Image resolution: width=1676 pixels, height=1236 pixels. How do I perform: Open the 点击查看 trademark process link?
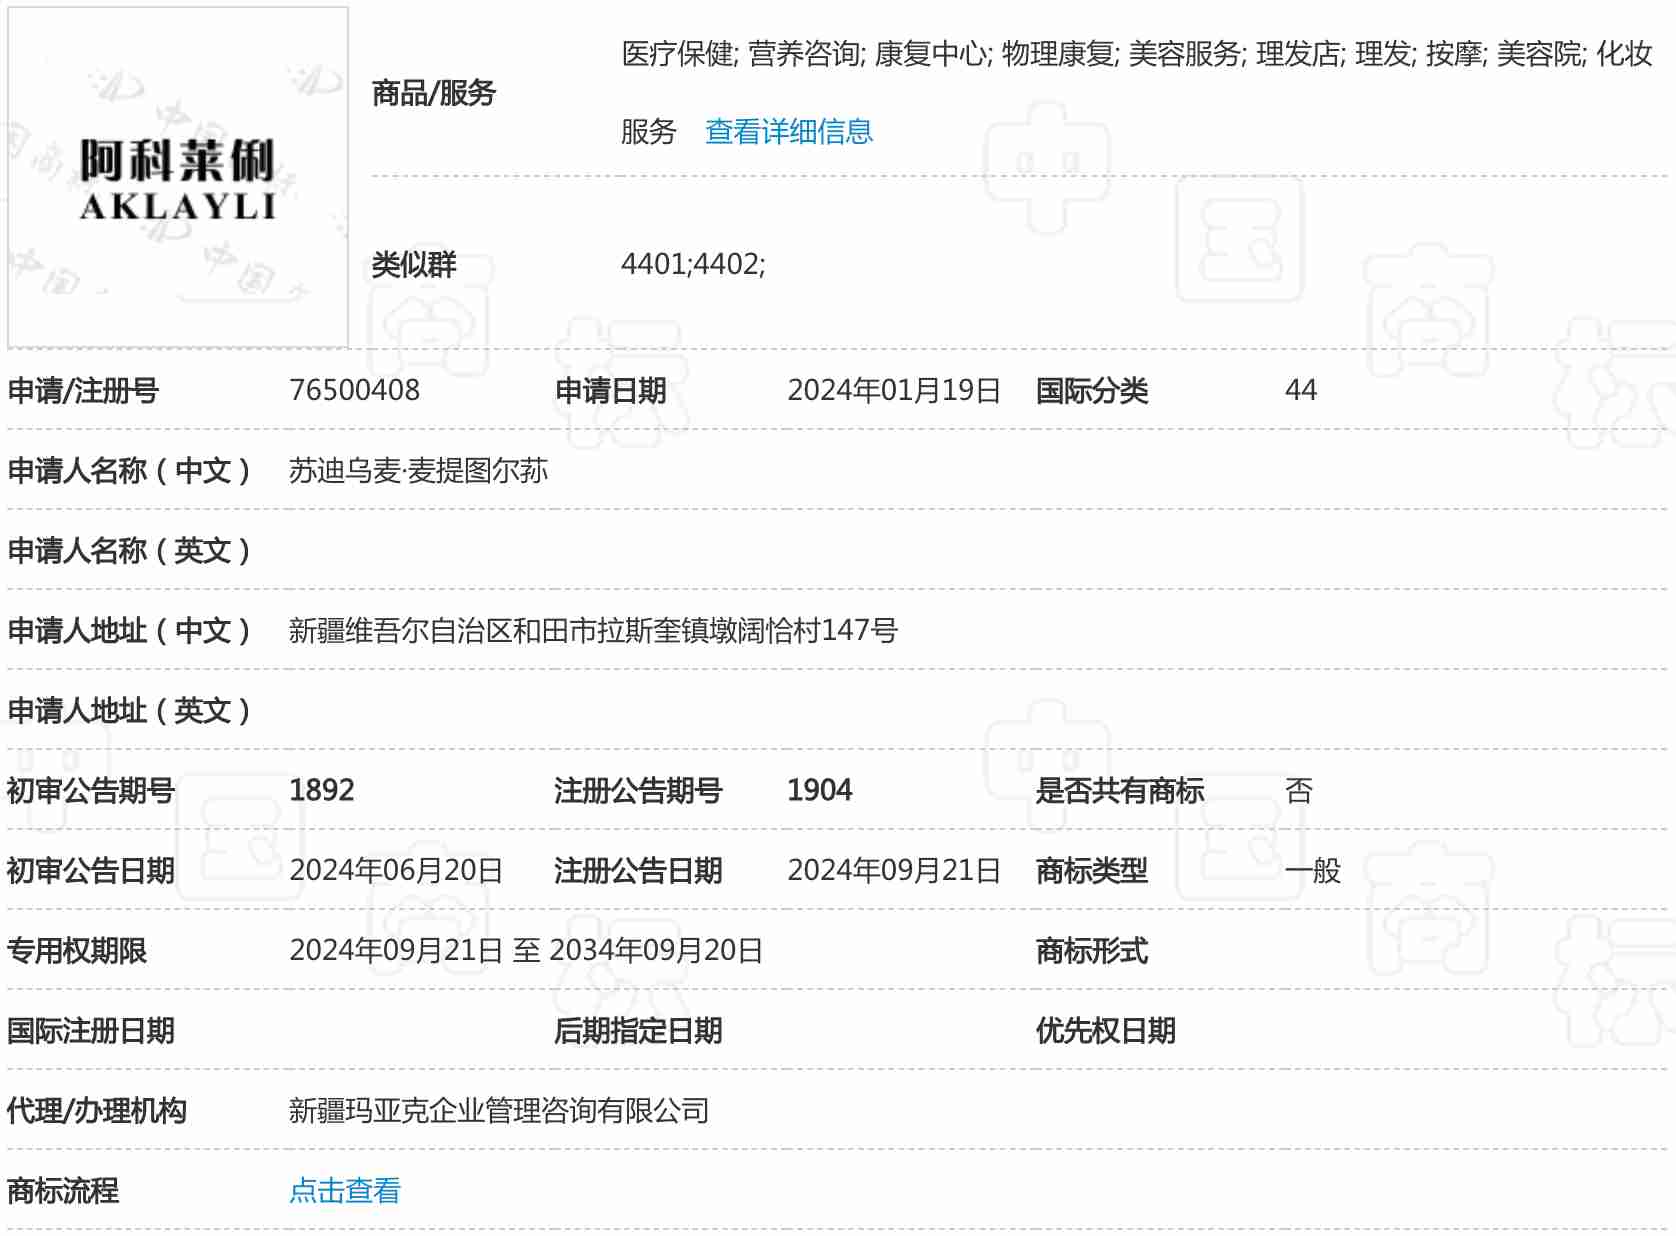coord(344,1190)
